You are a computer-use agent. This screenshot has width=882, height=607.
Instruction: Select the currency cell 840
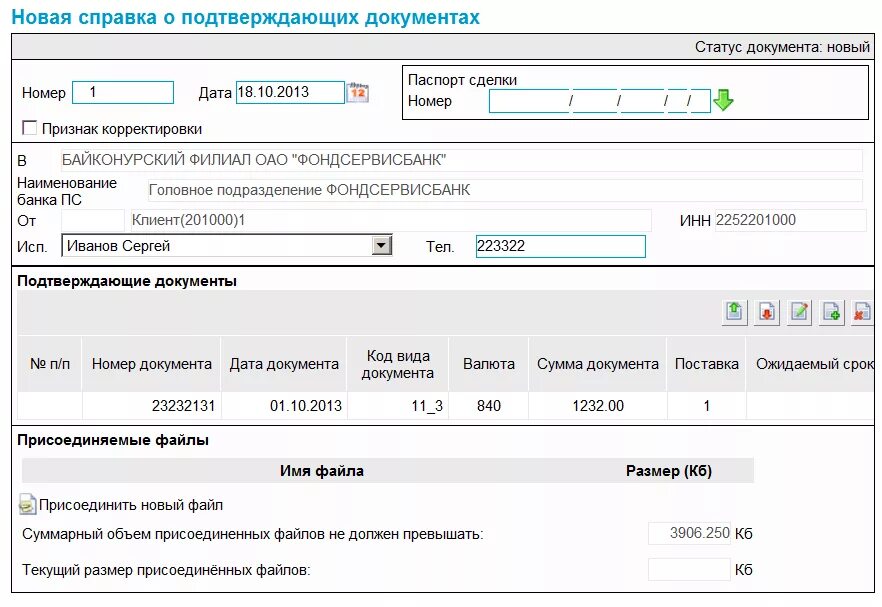tap(488, 406)
